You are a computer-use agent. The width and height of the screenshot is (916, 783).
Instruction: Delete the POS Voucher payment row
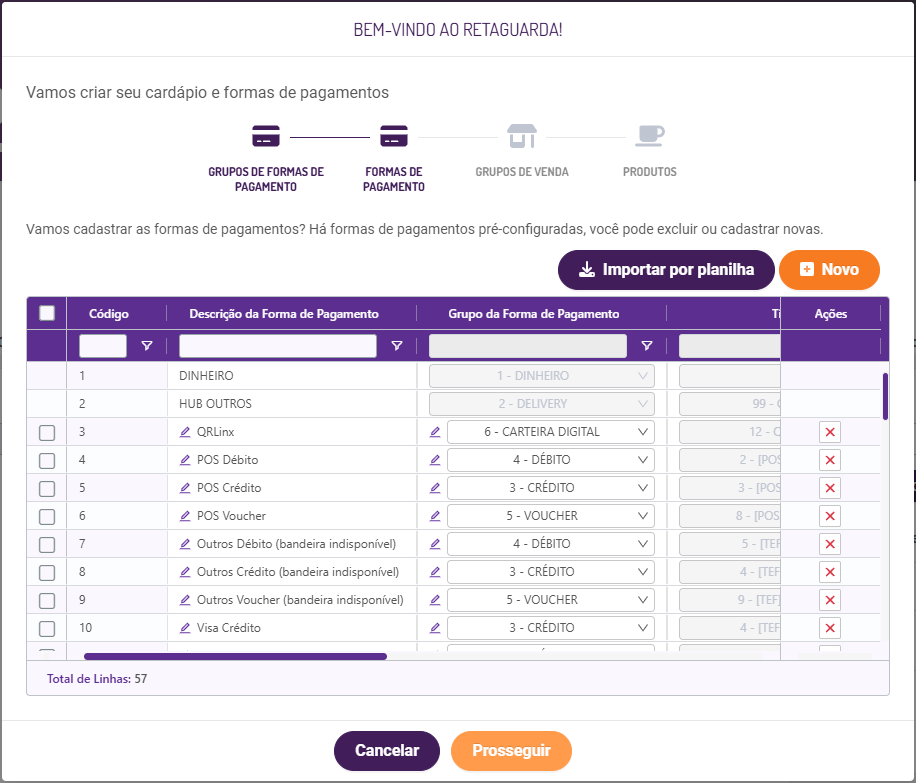[x=830, y=516]
